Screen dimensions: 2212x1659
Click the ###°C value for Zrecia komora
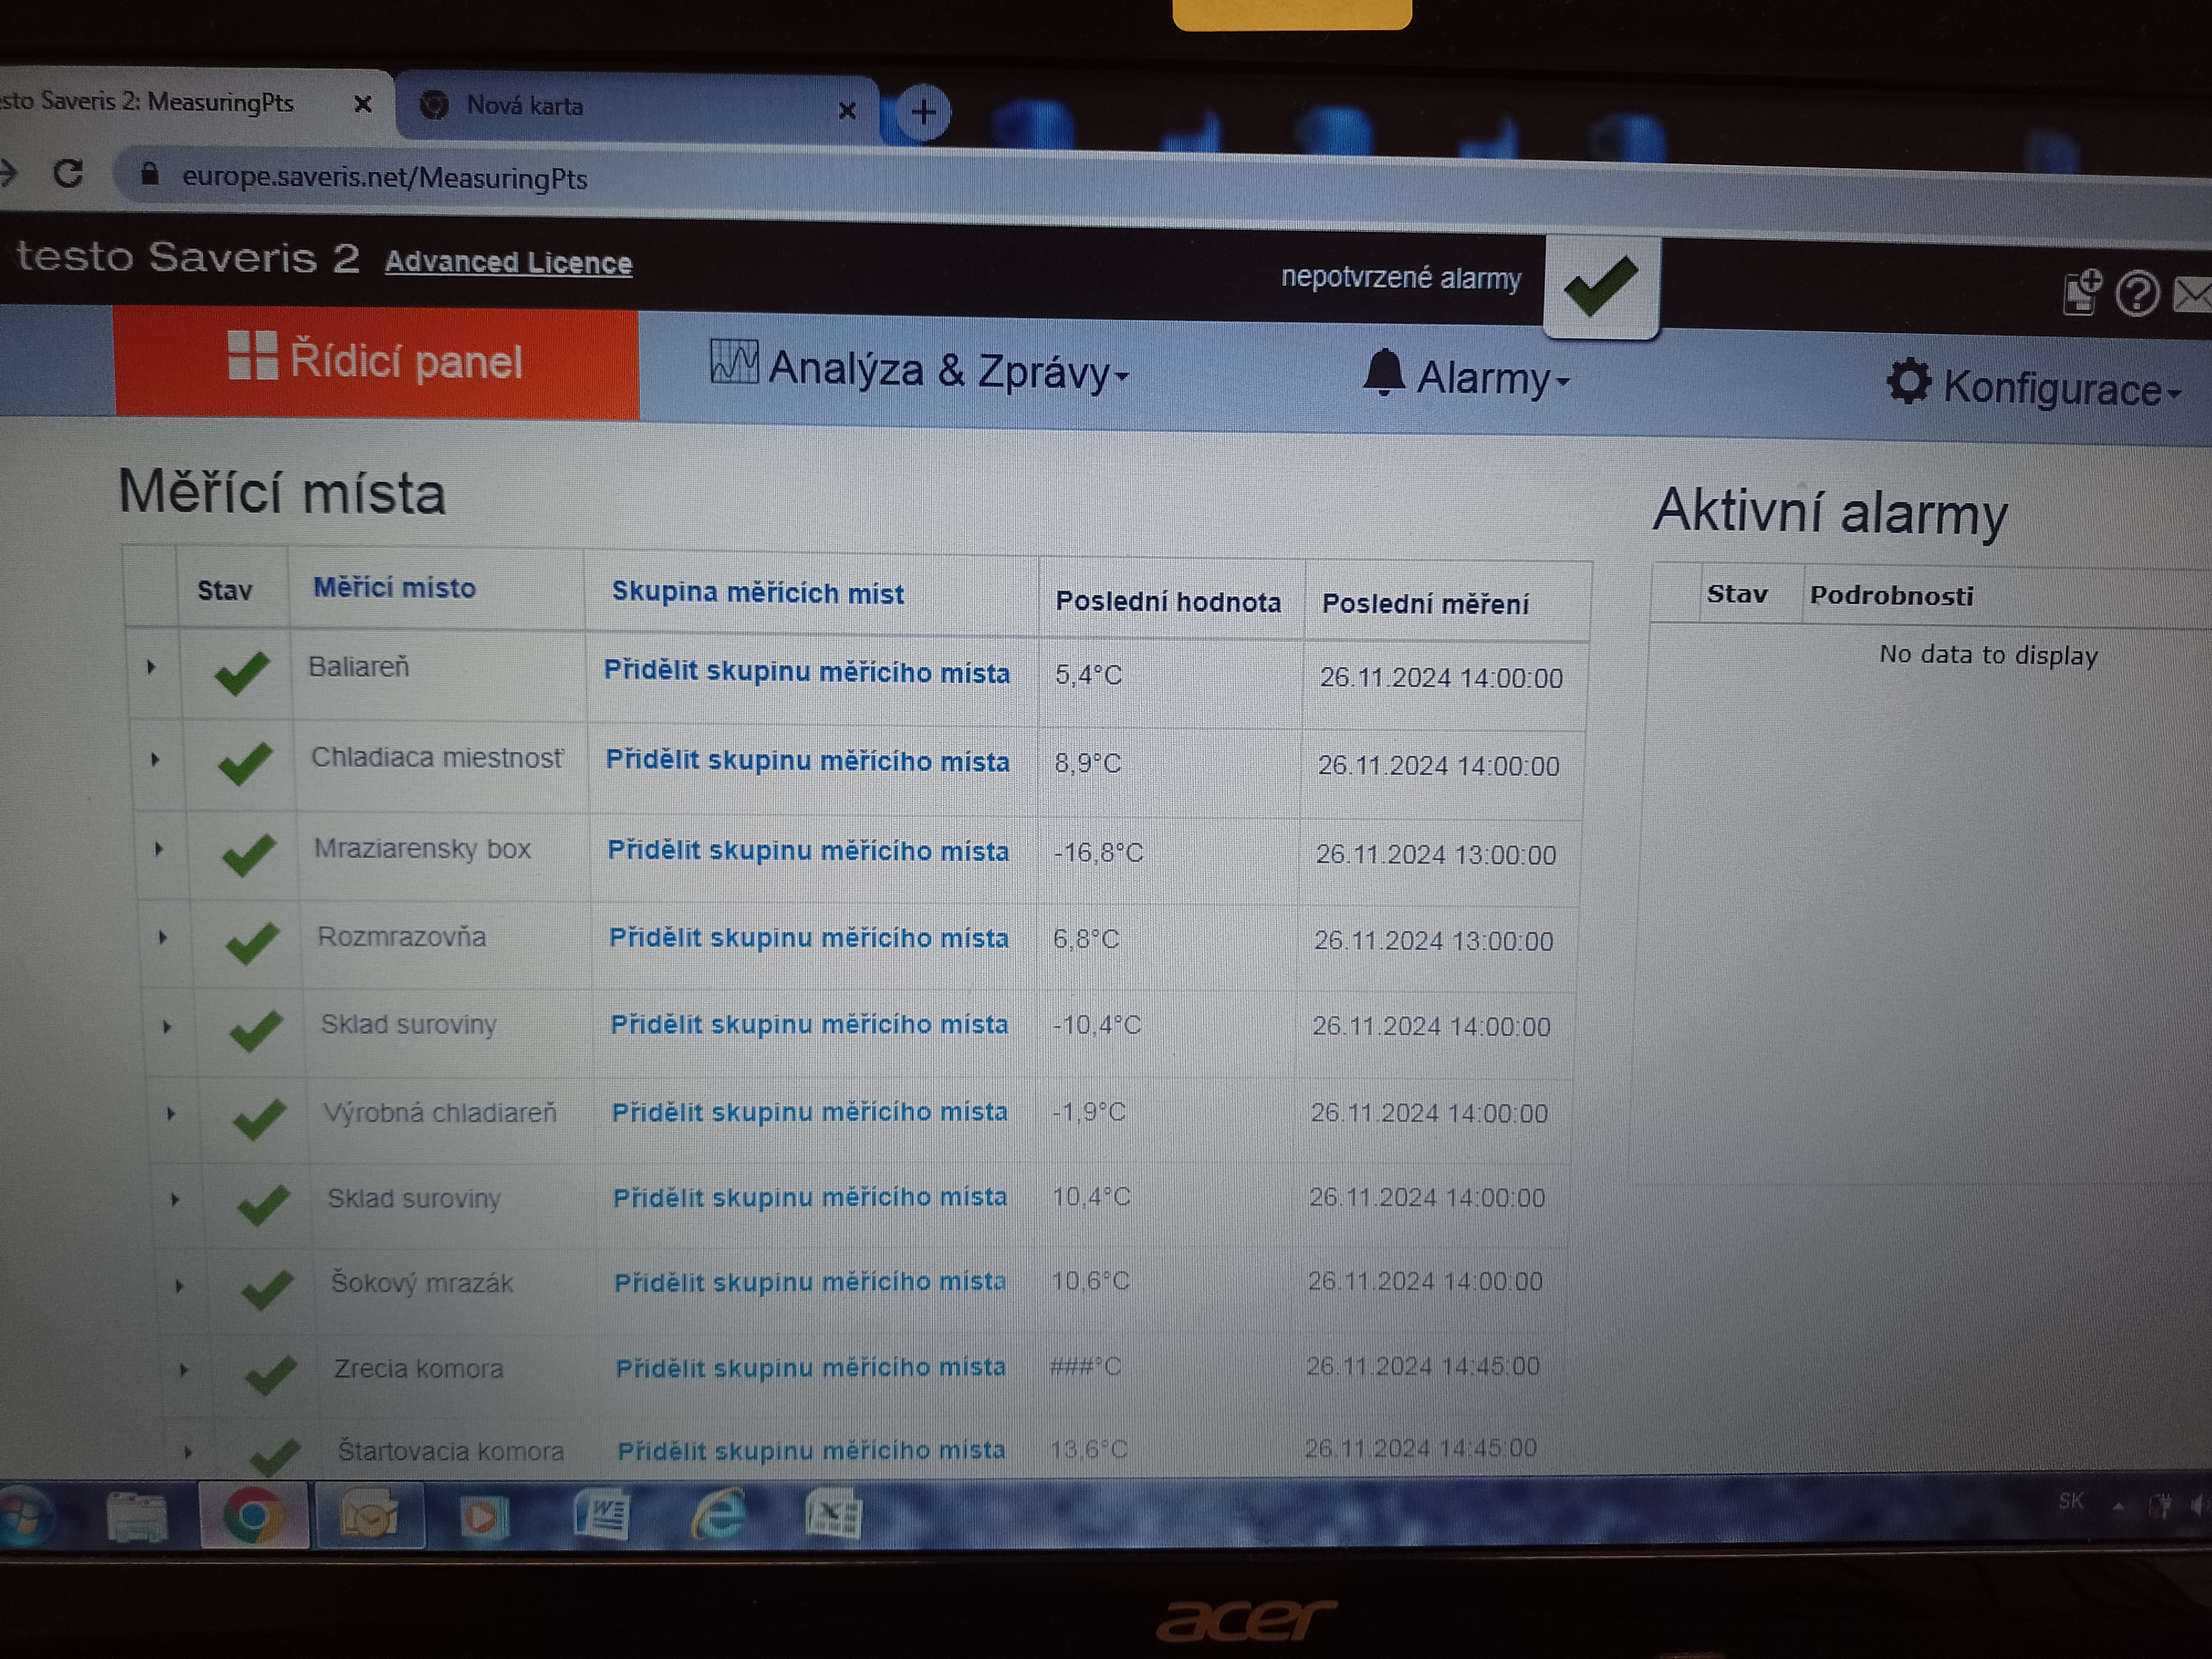point(1085,1366)
